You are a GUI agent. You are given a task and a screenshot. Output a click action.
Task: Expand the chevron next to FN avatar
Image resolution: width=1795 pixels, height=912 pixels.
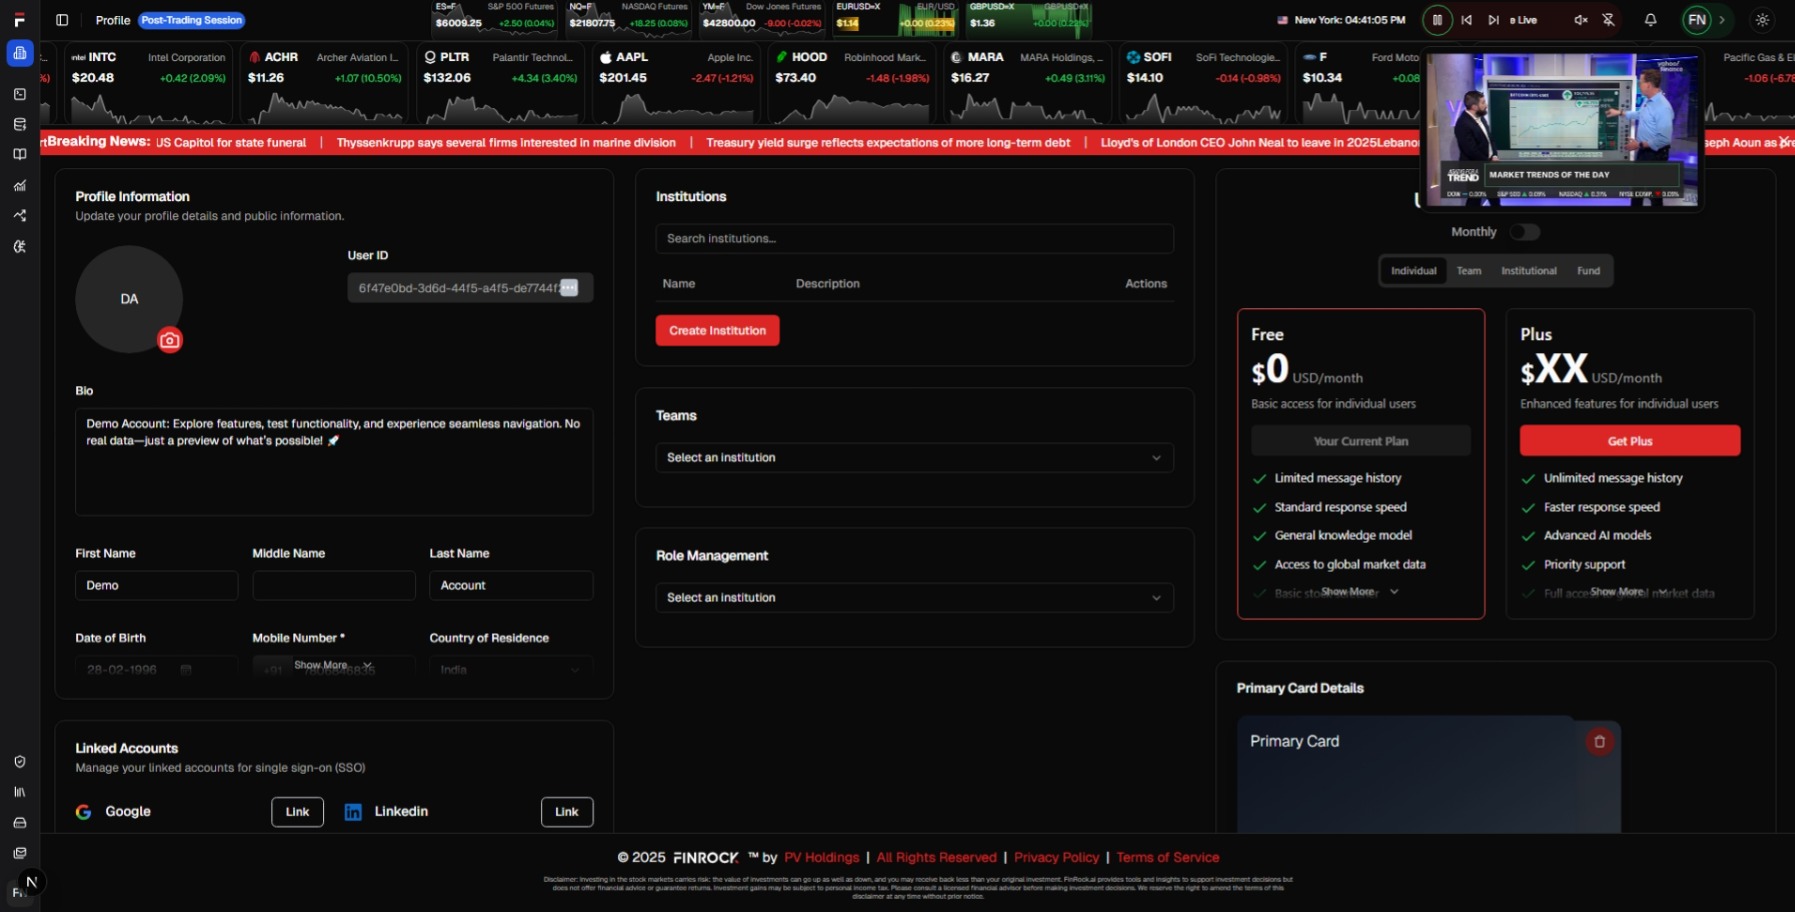coord(1721,20)
